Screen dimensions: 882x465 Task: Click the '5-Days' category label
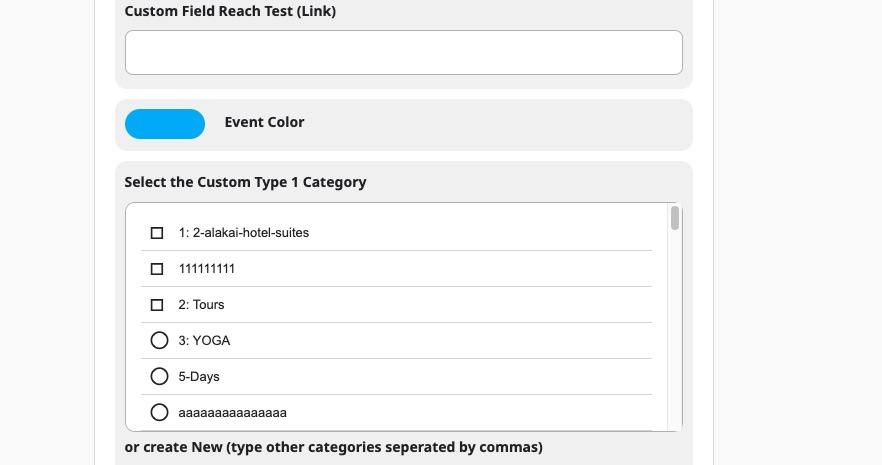199,377
